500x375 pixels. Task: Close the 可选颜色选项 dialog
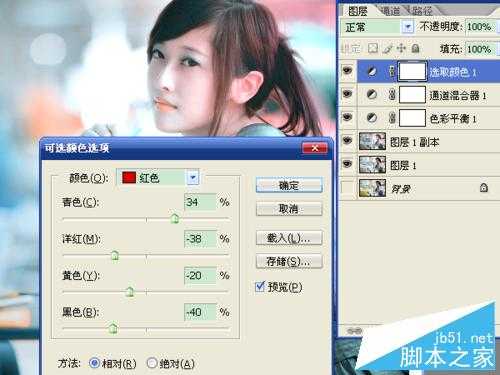[x=315, y=148]
